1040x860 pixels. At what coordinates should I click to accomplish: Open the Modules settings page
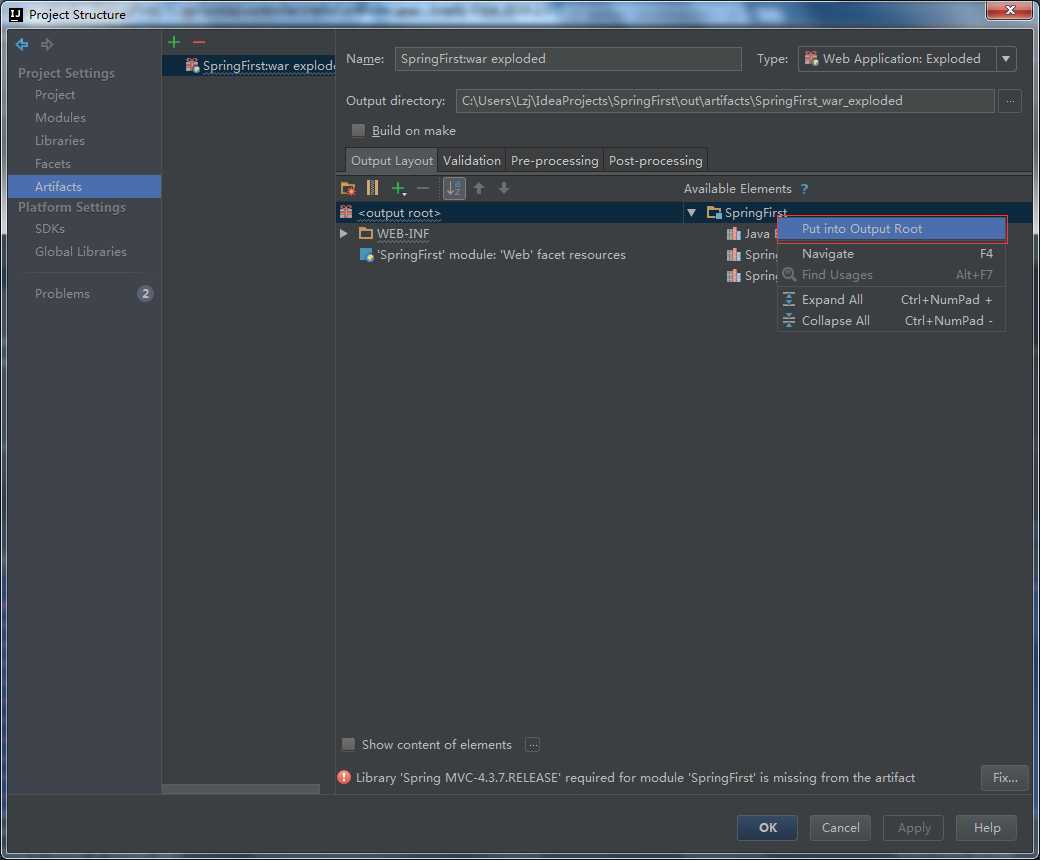pyautogui.click(x=60, y=117)
